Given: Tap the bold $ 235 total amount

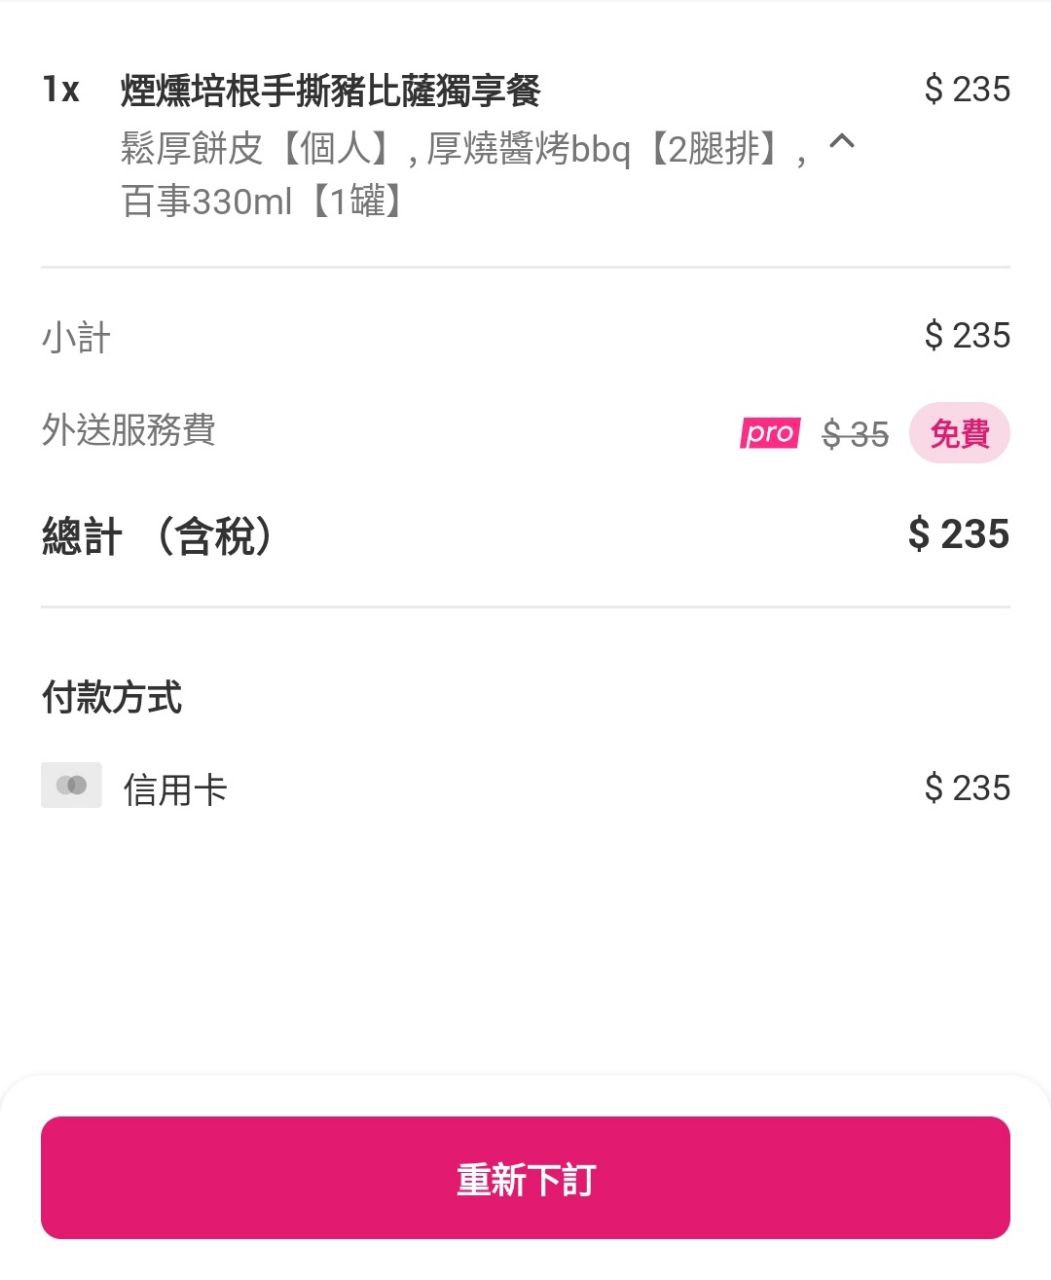Looking at the screenshot, I should [958, 534].
